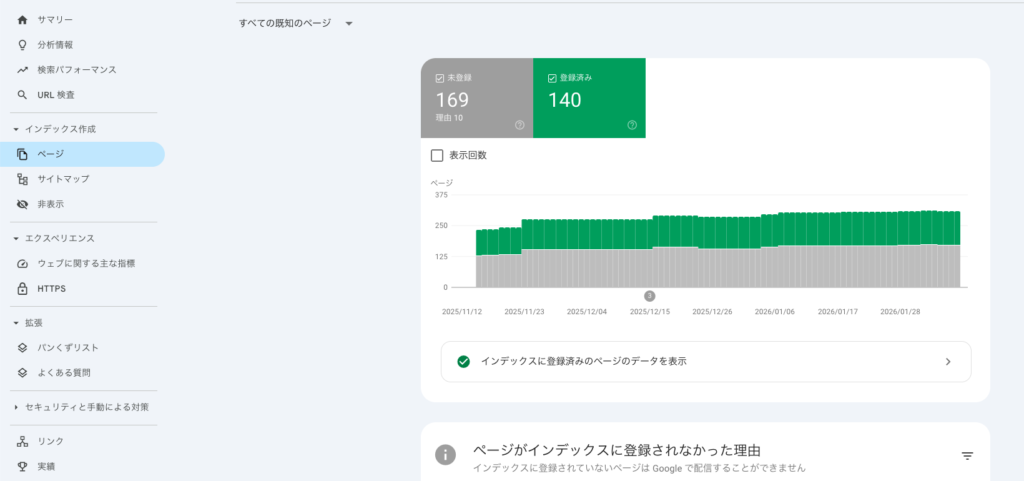Click chevron on インデックスに登録済みのページ row

948,362
